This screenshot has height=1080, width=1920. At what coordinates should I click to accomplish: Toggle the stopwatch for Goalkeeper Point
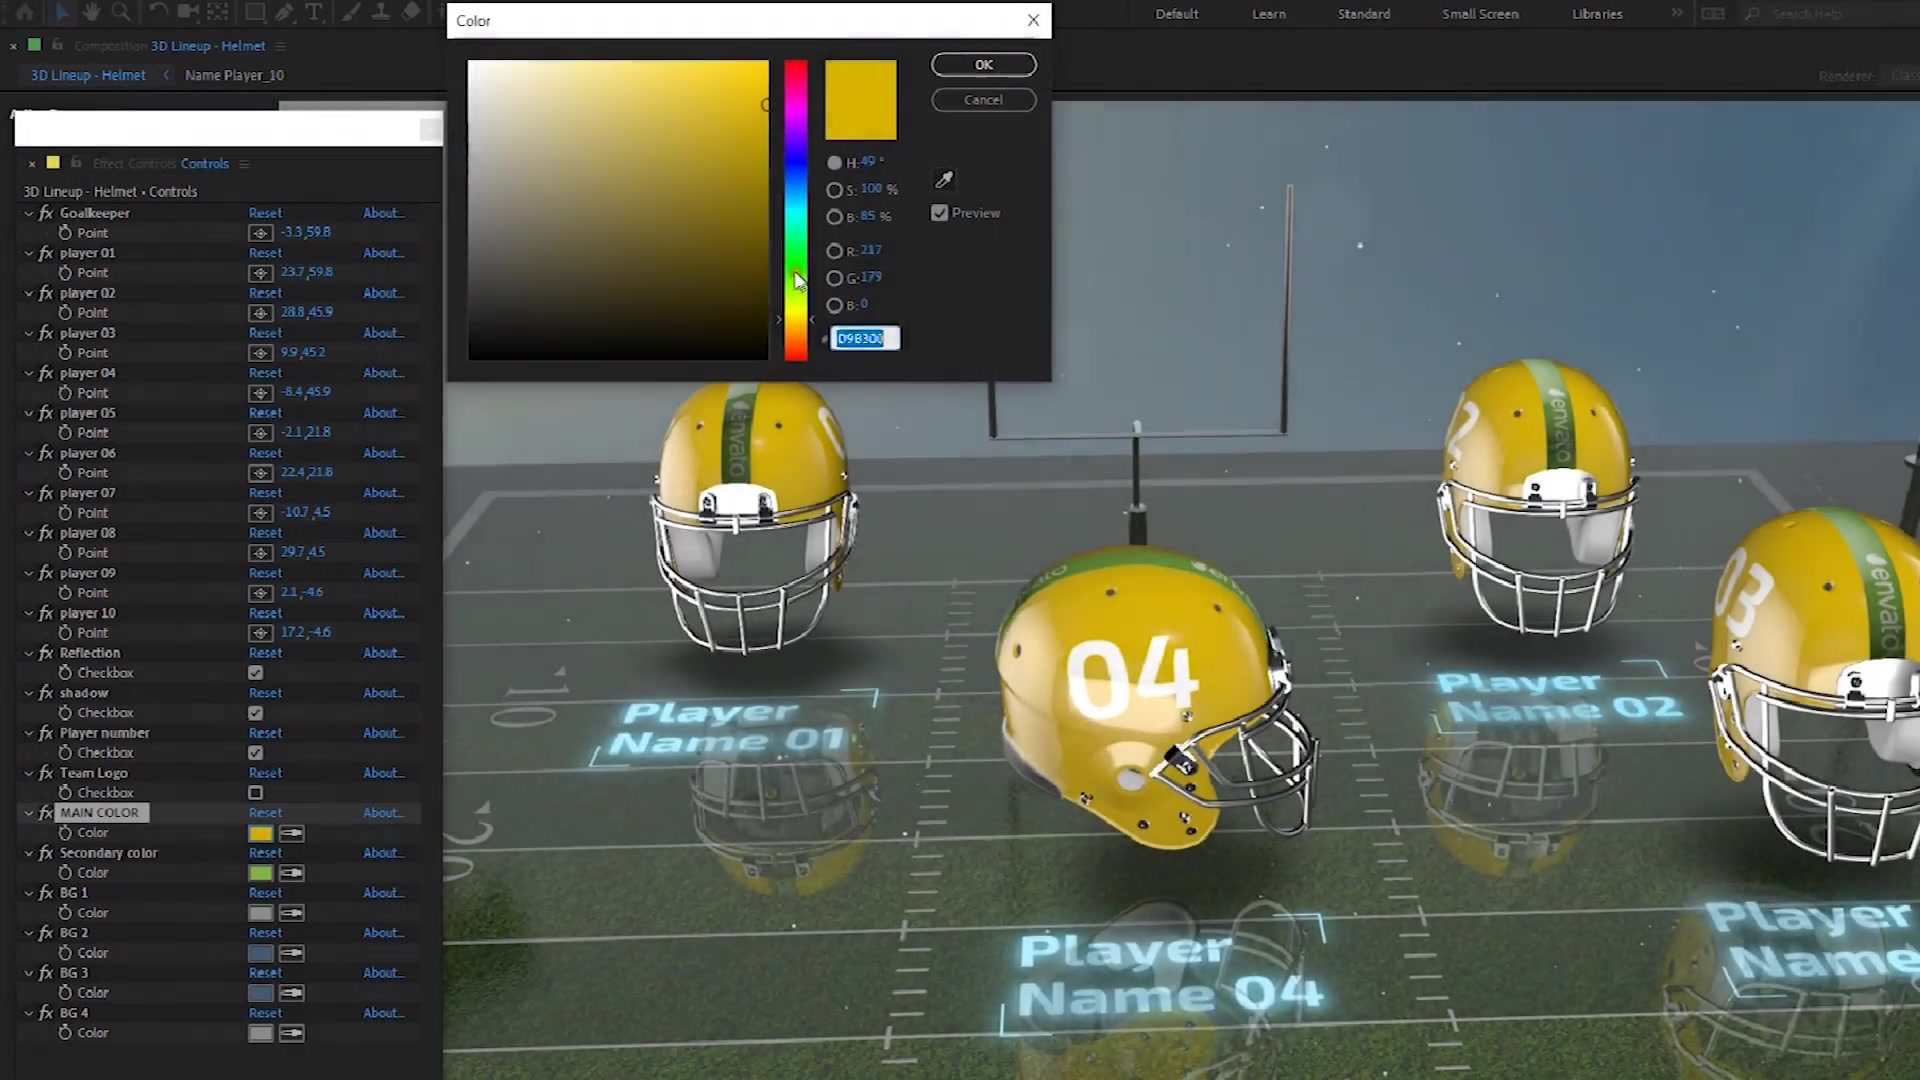pos(65,232)
